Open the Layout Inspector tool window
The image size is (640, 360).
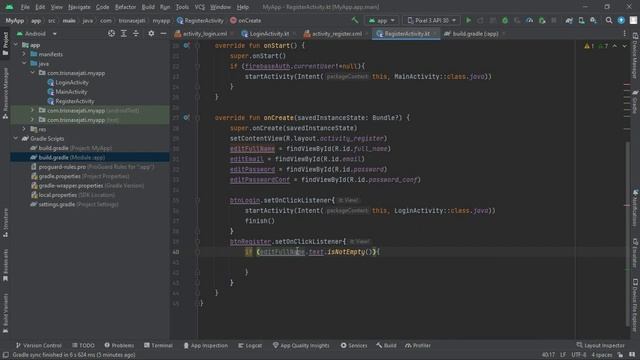click(x=600, y=345)
